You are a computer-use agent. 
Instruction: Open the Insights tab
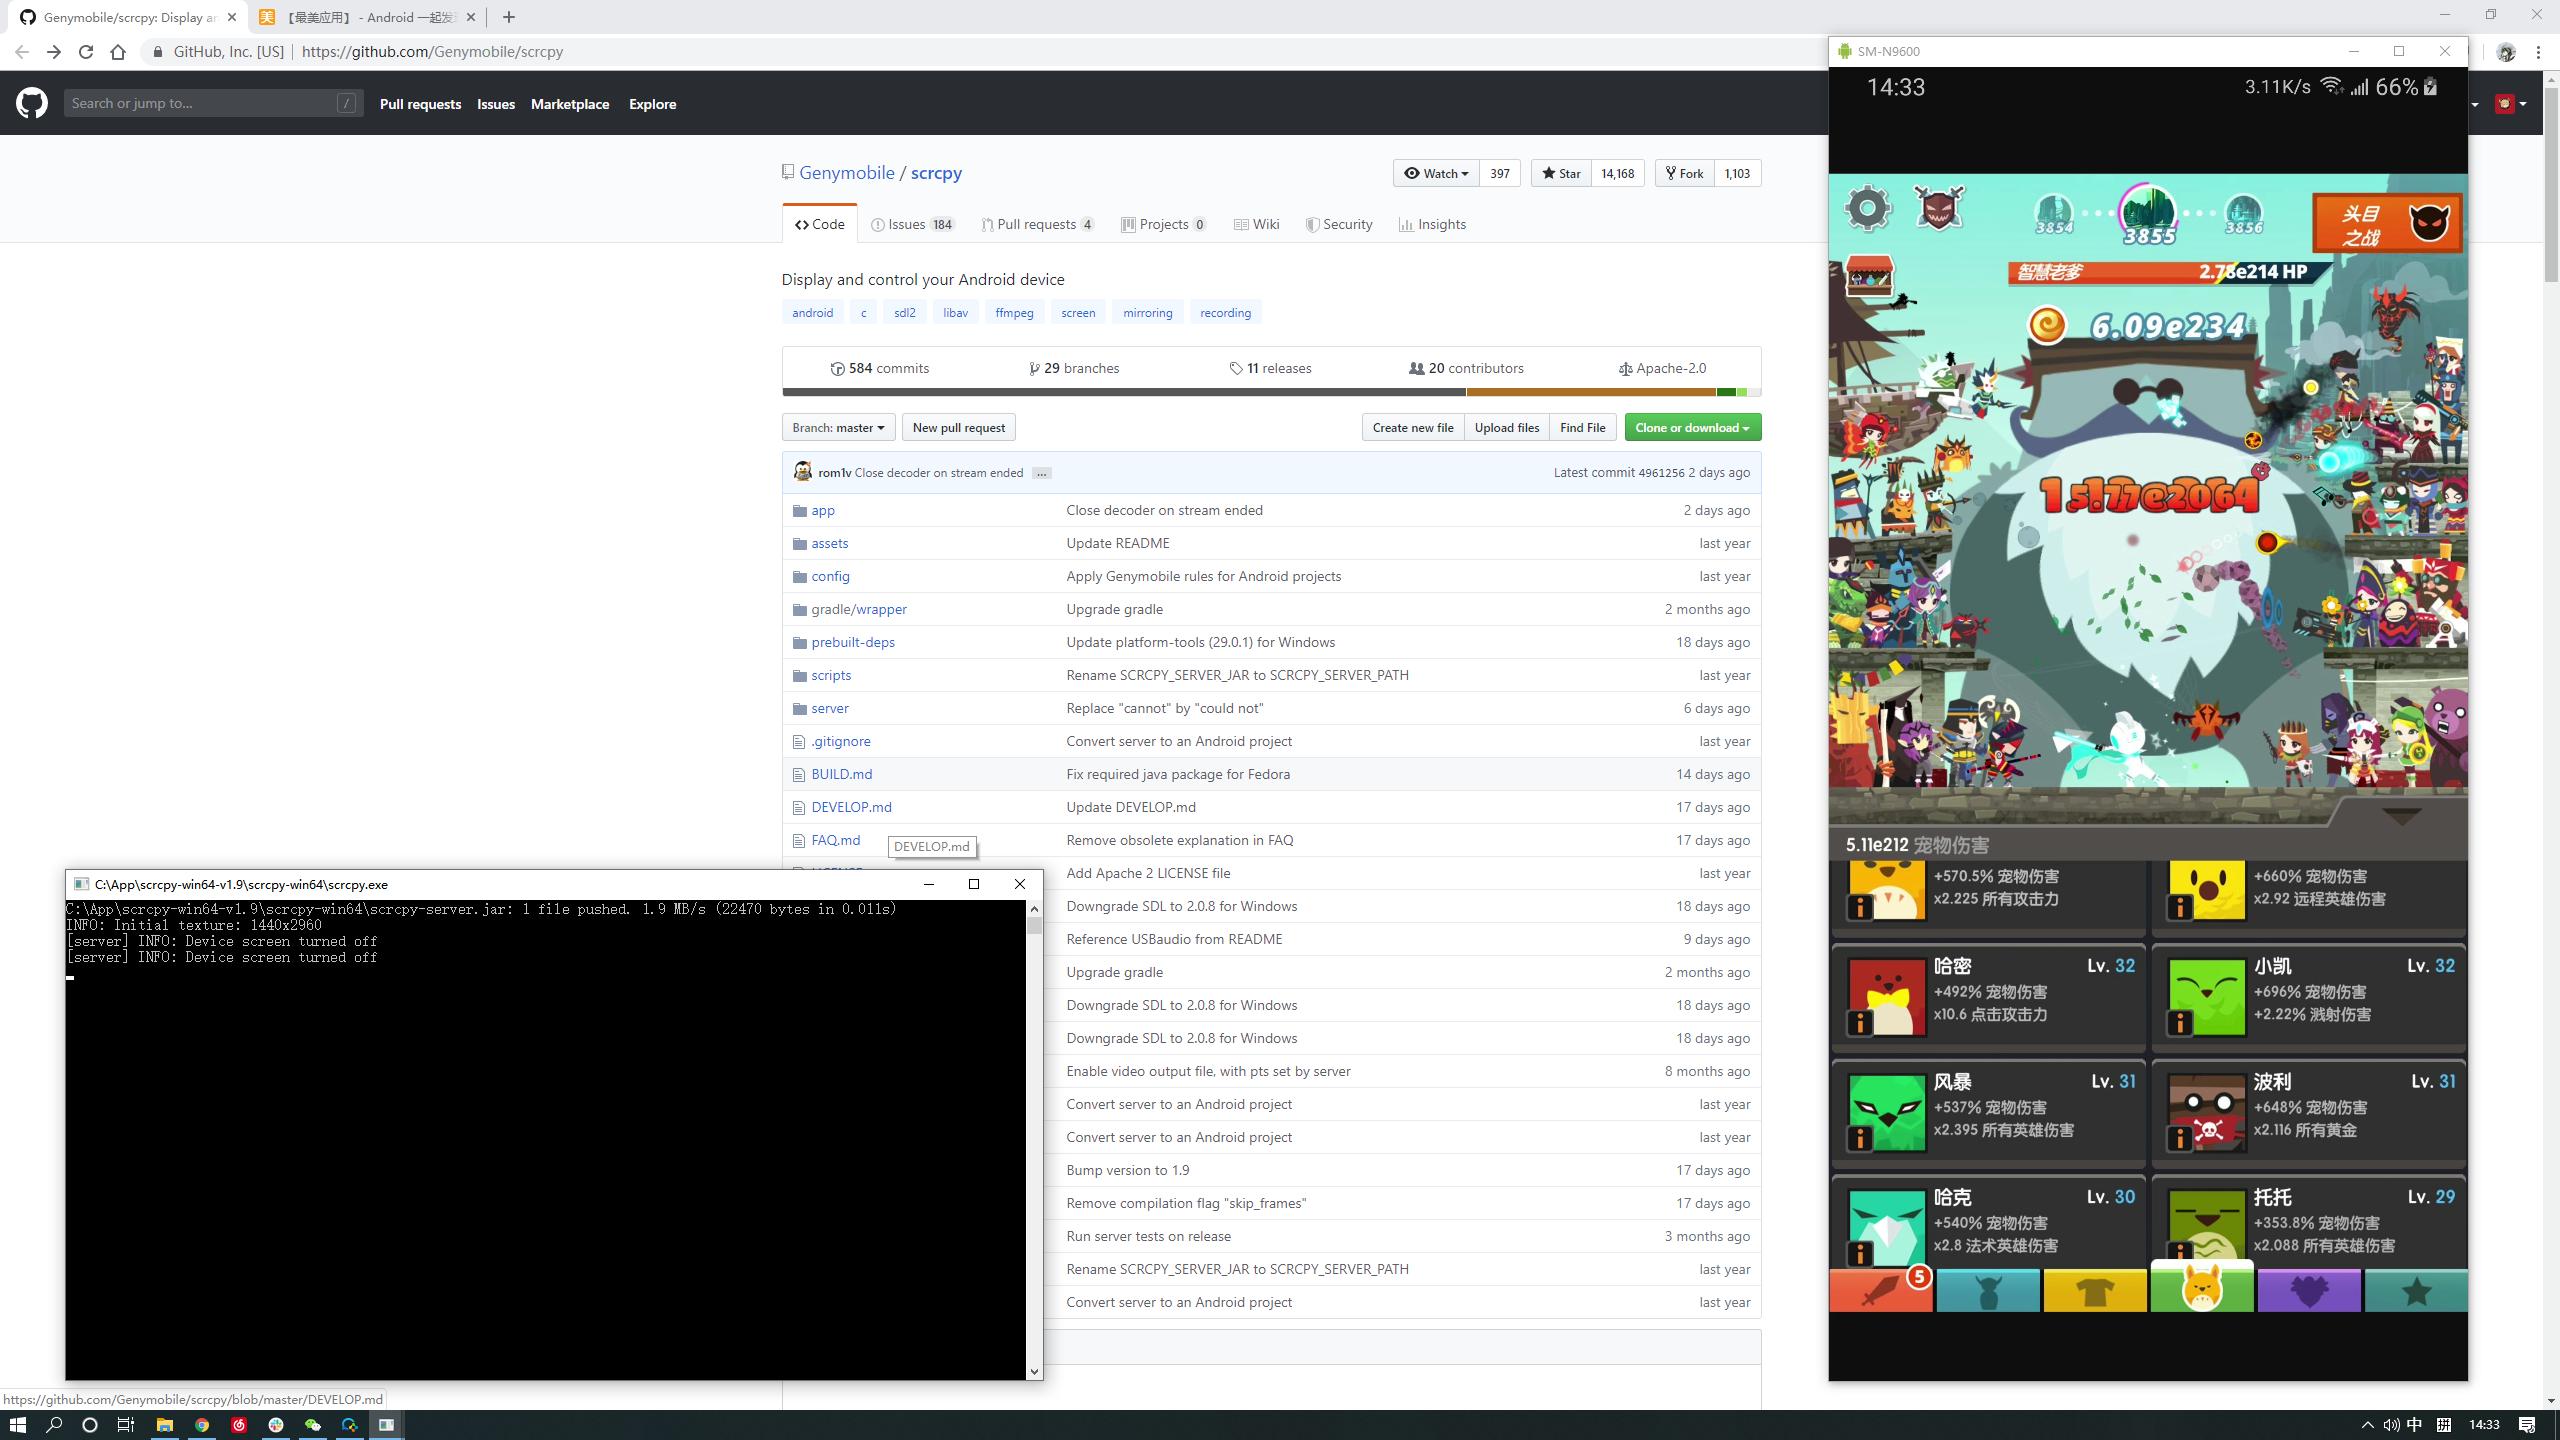point(1432,225)
